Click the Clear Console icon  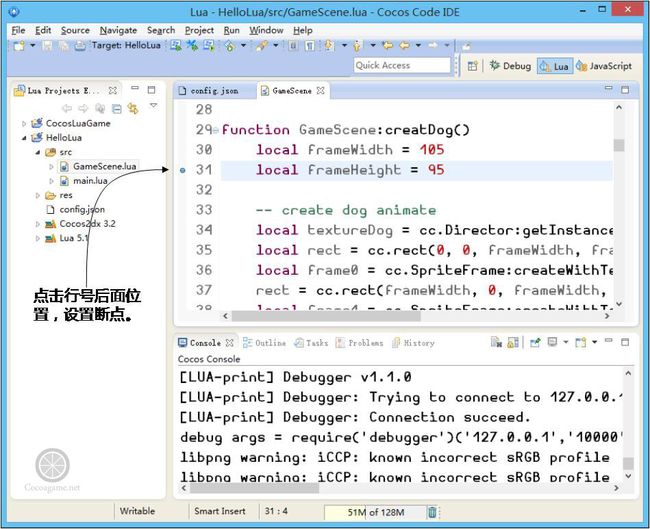[496, 342]
